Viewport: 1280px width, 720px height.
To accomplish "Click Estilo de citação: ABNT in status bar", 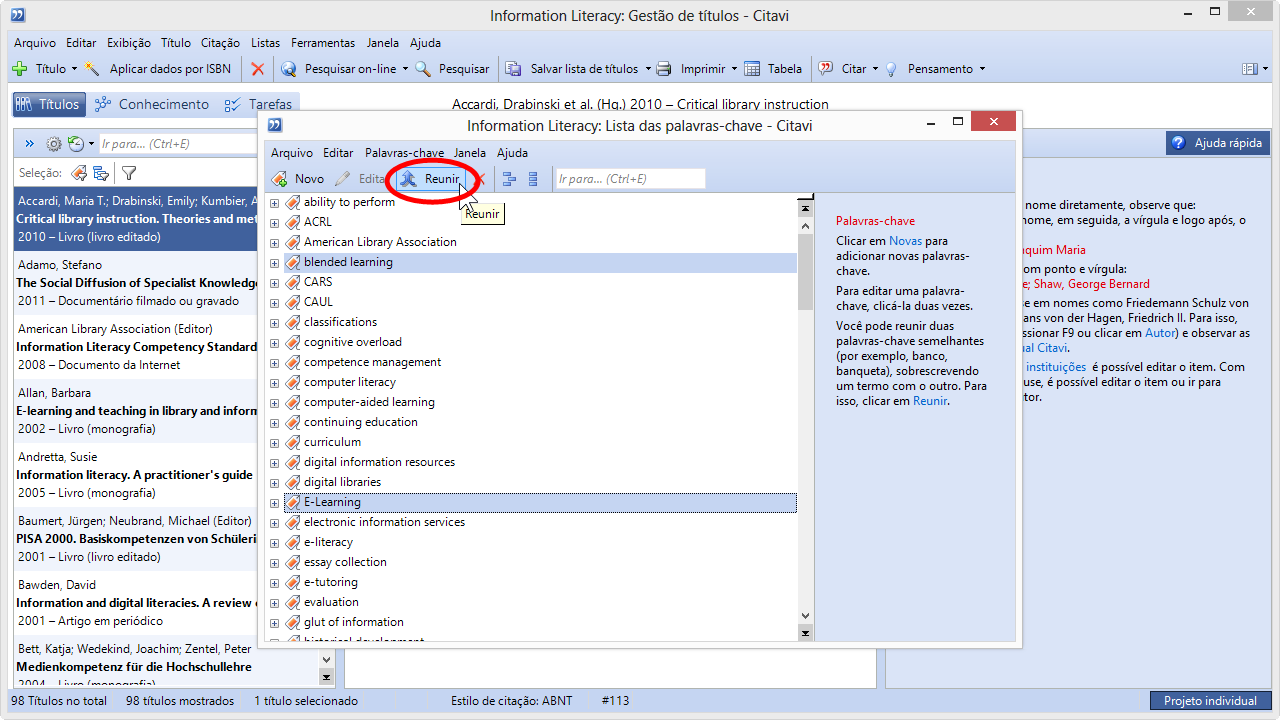I will 511,701.
